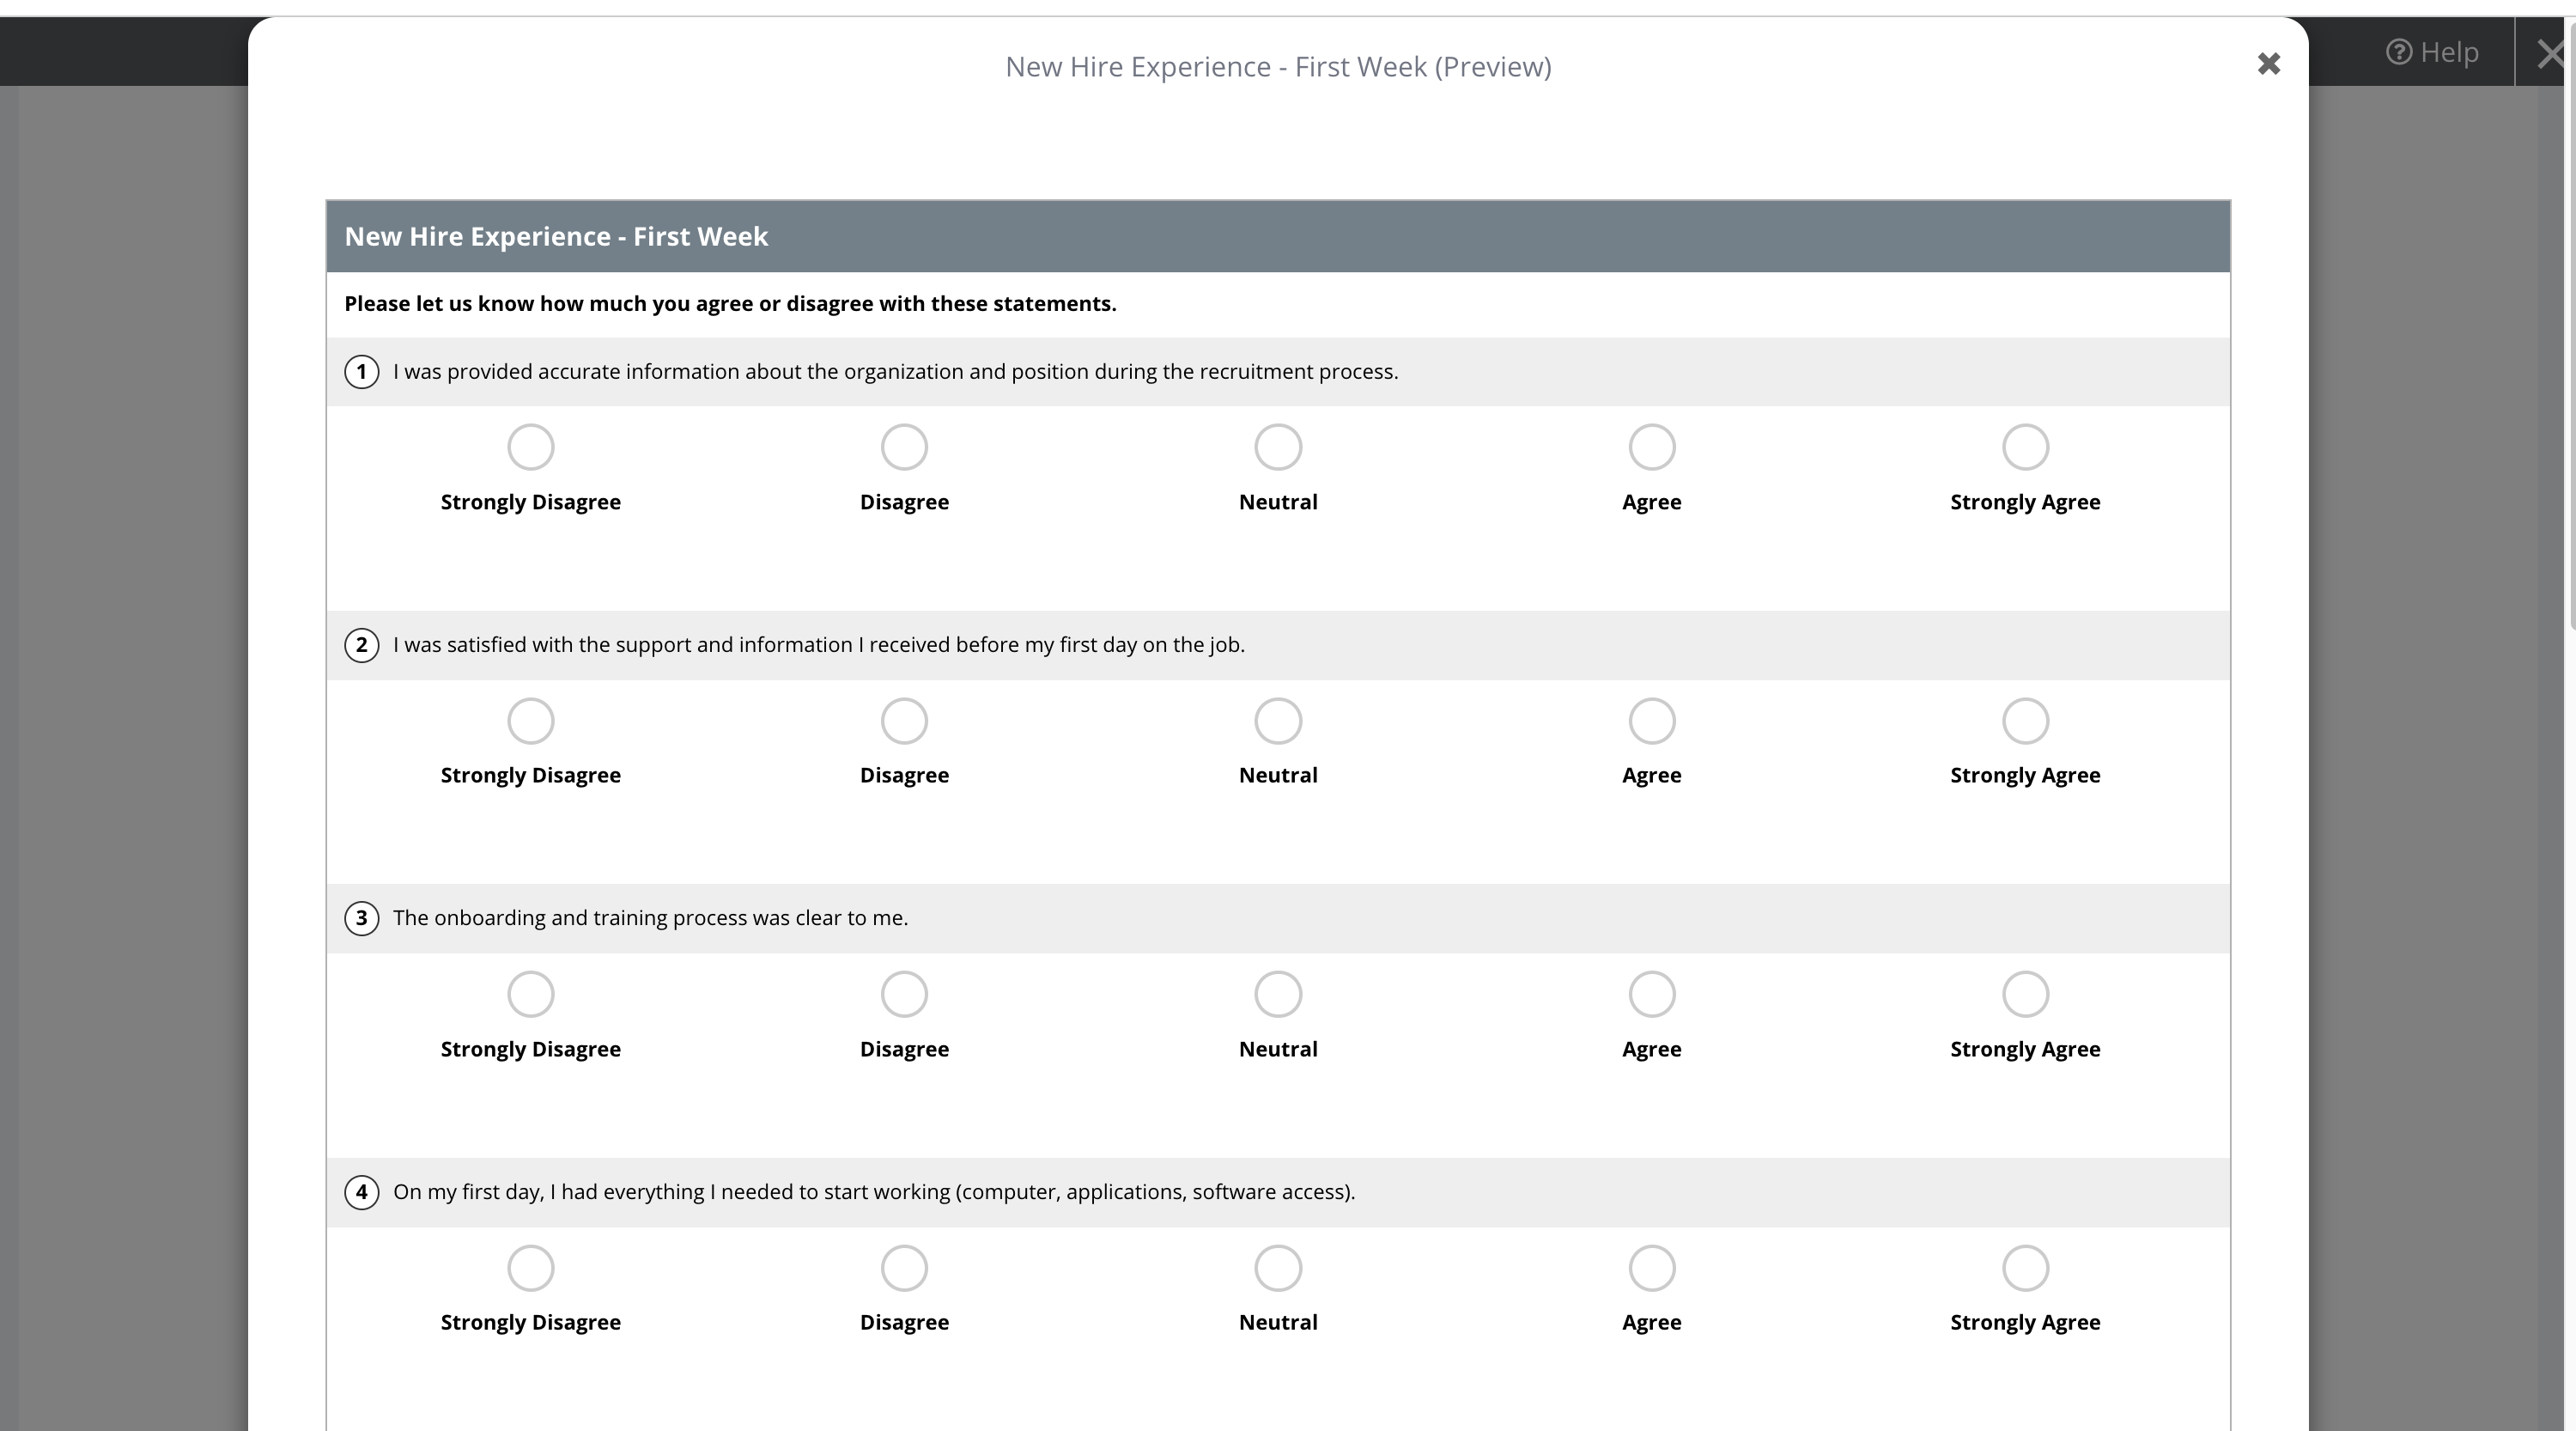
Task: Click the preview dialog title text
Action: (1278, 67)
